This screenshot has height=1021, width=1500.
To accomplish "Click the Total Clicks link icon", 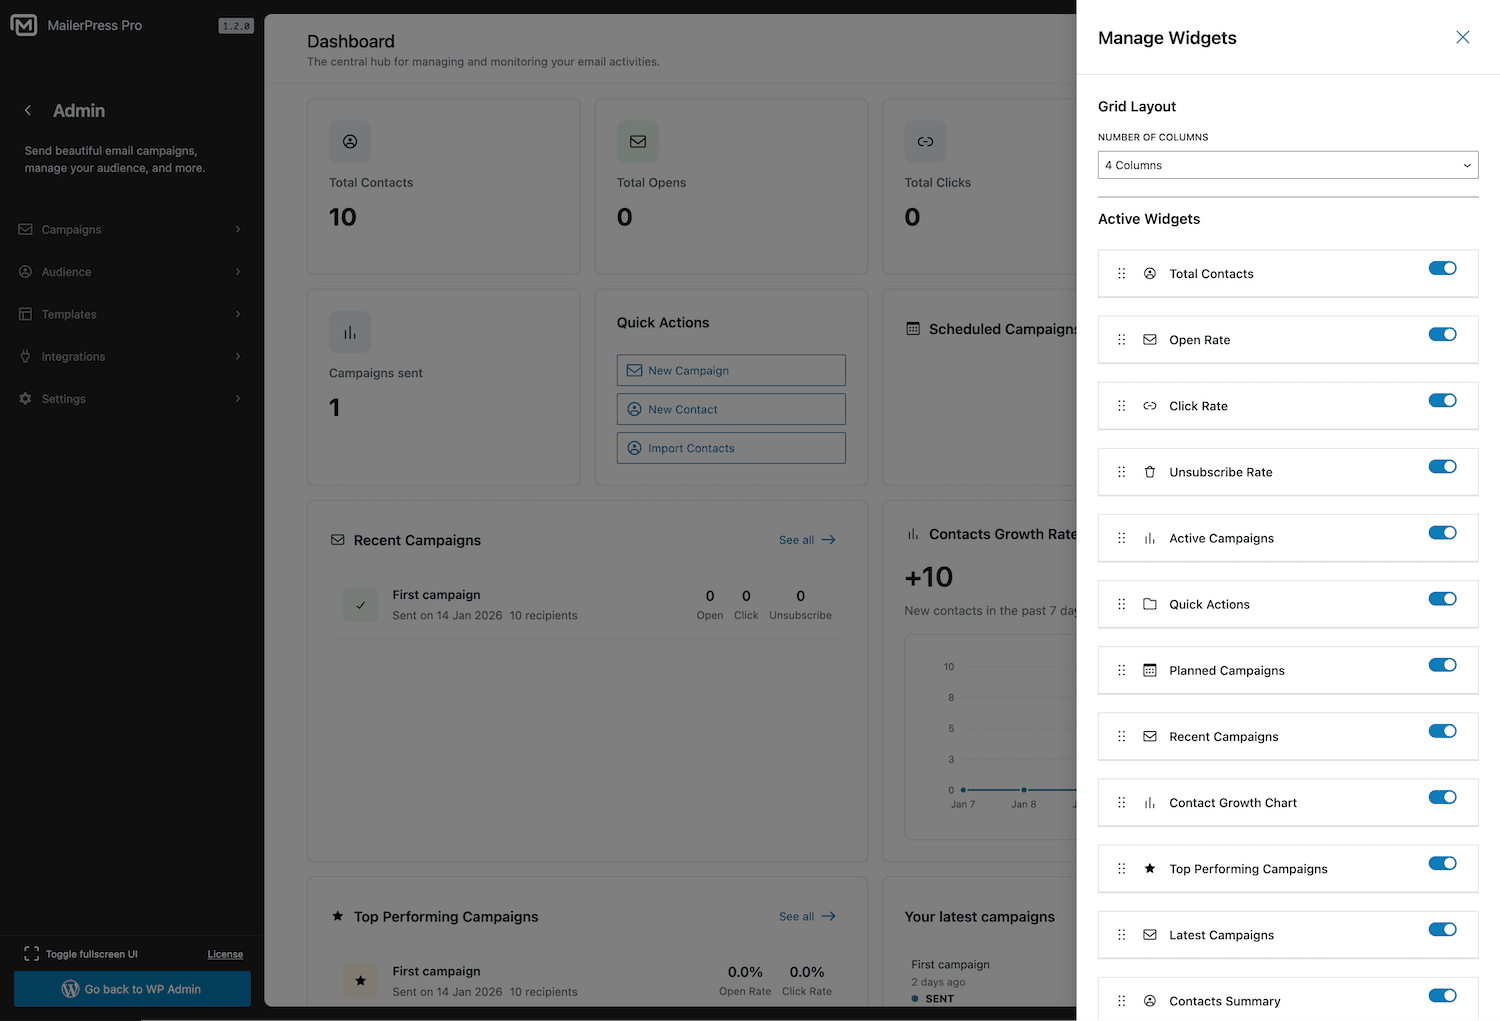I will (x=925, y=141).
